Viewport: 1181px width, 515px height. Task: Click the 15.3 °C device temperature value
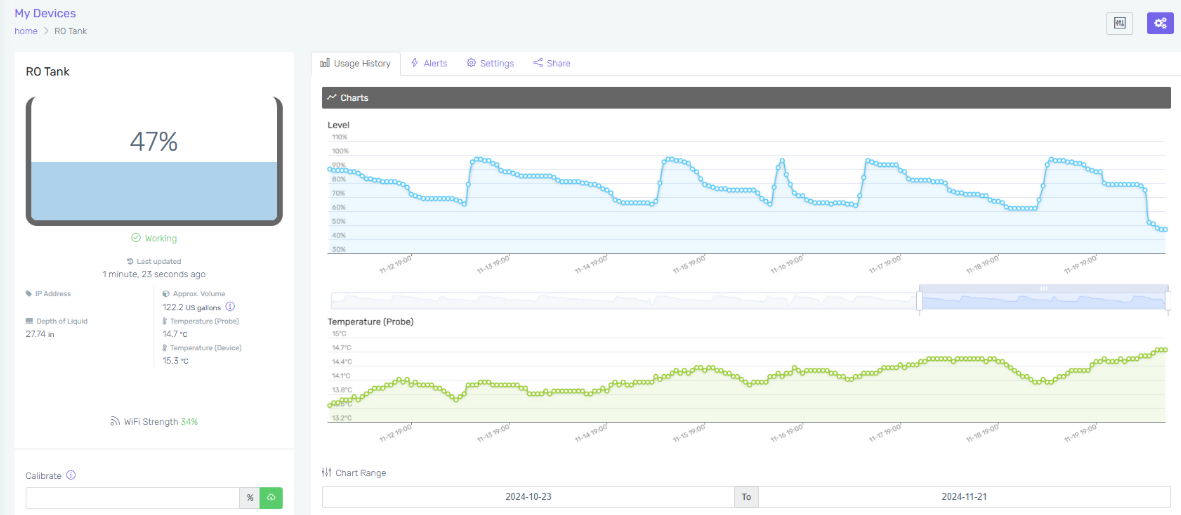(175, 361)
